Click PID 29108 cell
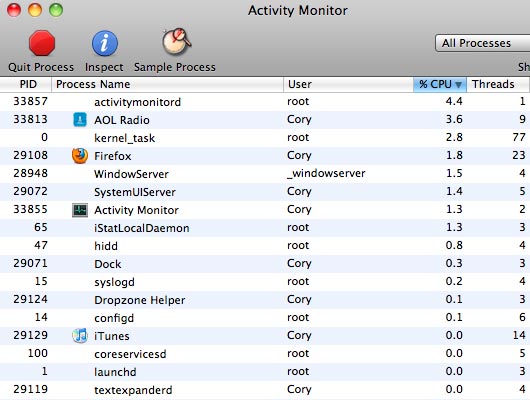Screen dimensions: 530x400 [x=30, y=155]
